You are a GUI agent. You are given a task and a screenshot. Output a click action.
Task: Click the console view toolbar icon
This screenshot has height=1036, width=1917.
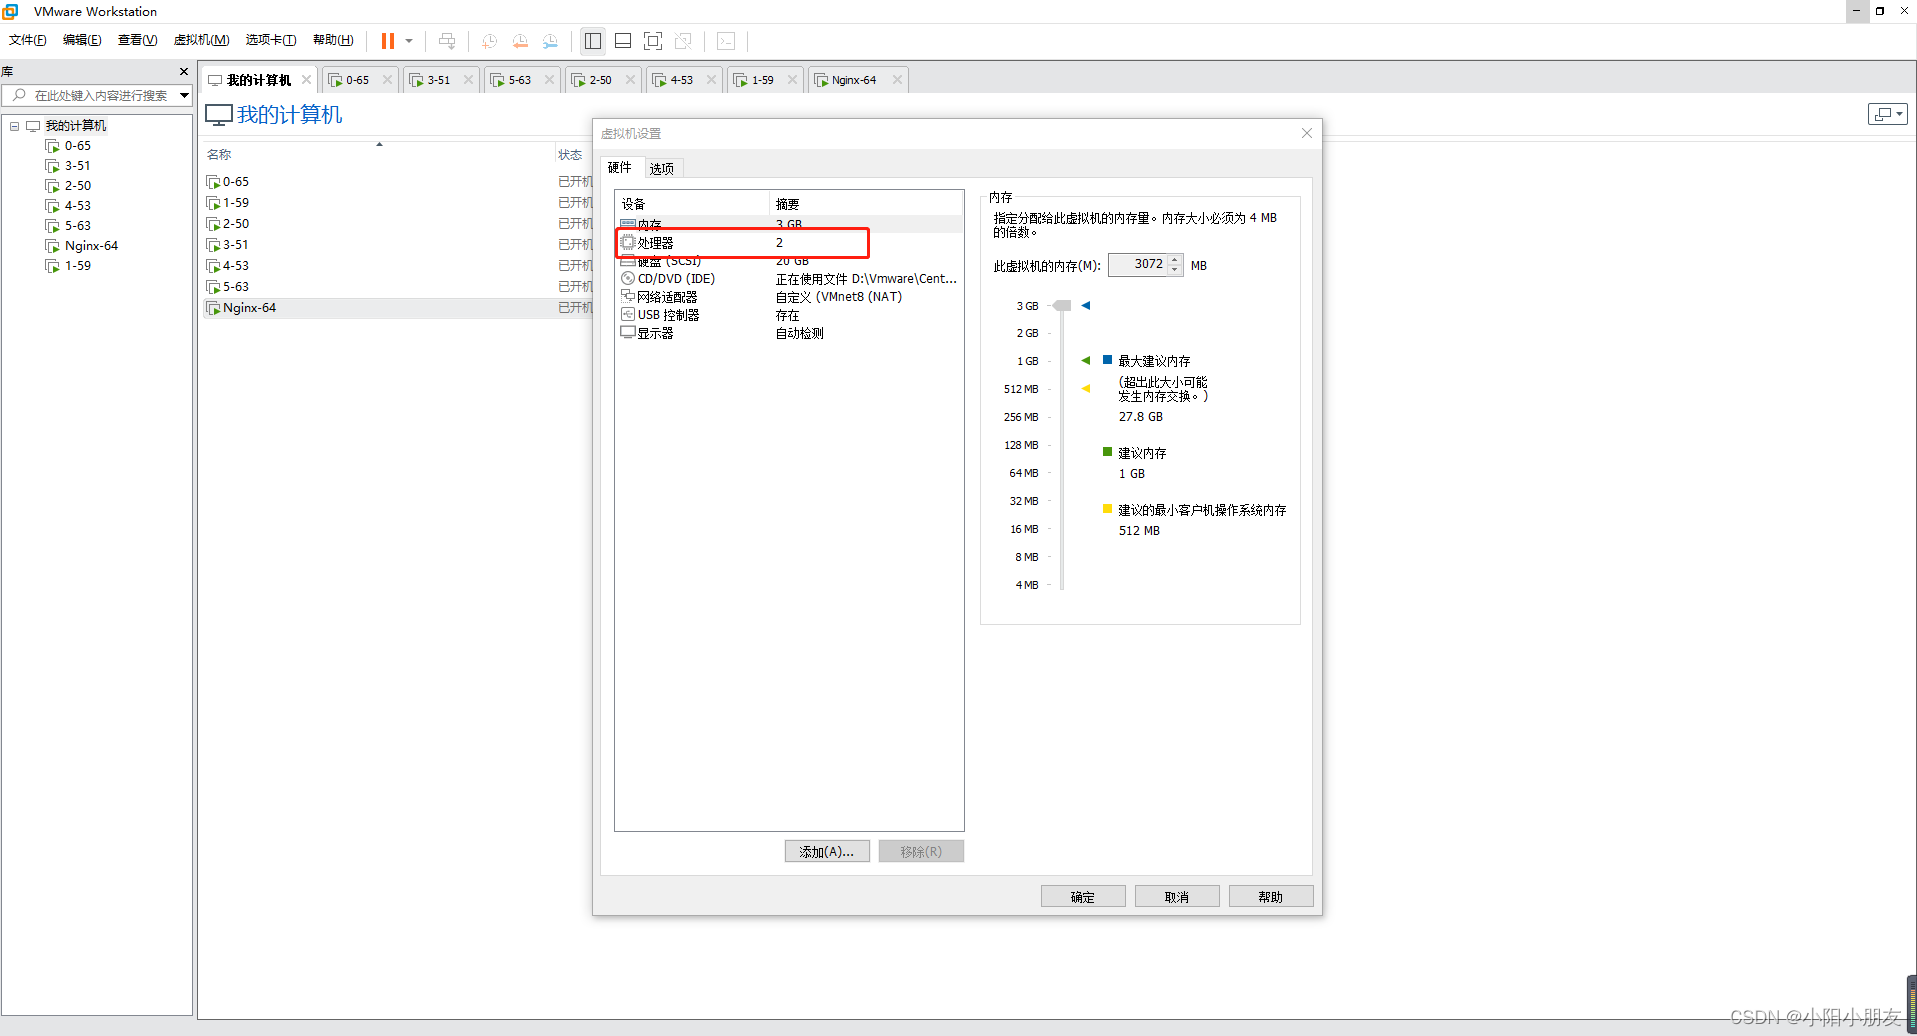pos(726,41)
